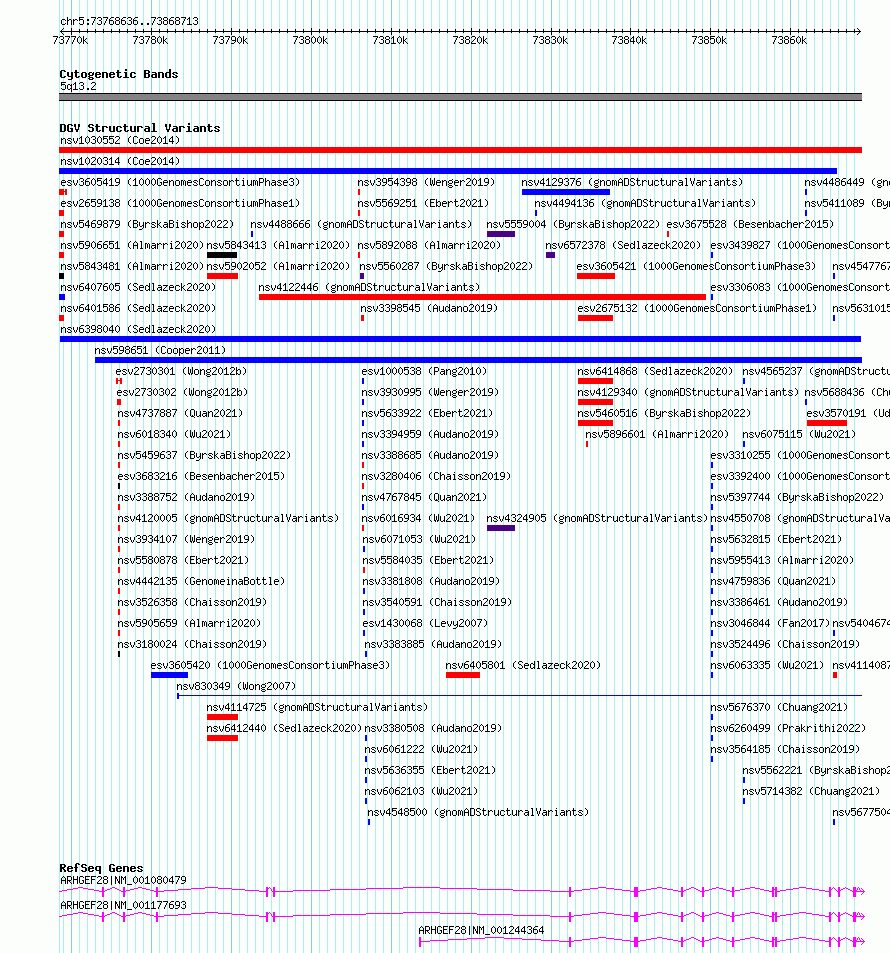Screen dimensions: 890x953
Task: Click the purple bar under nsv4324905
Action: click(x=500, y=528)
